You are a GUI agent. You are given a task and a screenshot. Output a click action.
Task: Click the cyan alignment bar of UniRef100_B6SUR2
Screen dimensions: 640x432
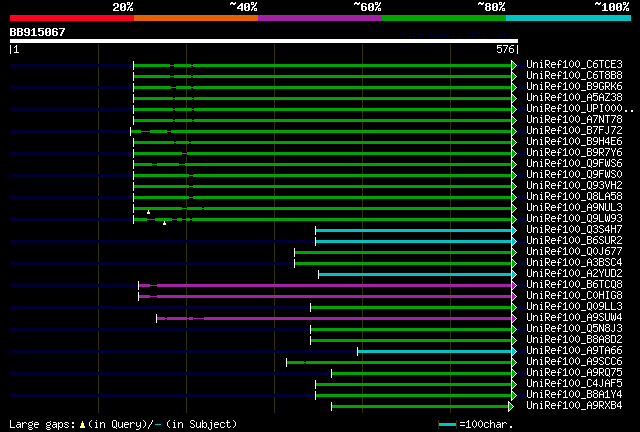pos(413,242)
